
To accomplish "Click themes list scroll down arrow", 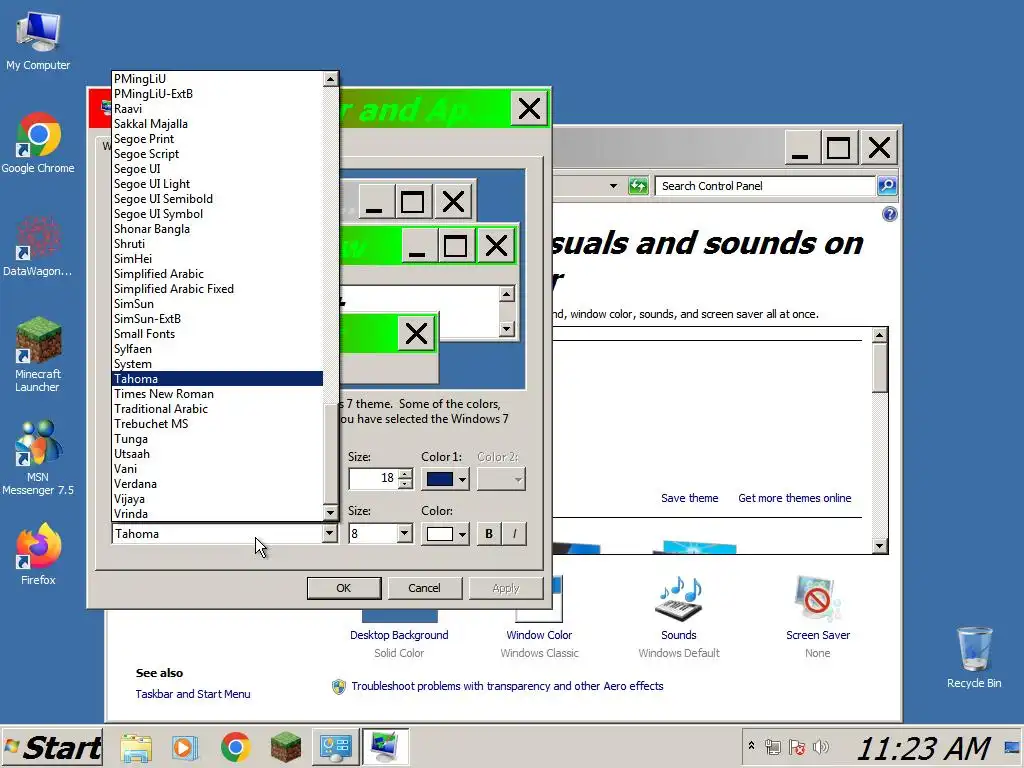I will point(880,545).
